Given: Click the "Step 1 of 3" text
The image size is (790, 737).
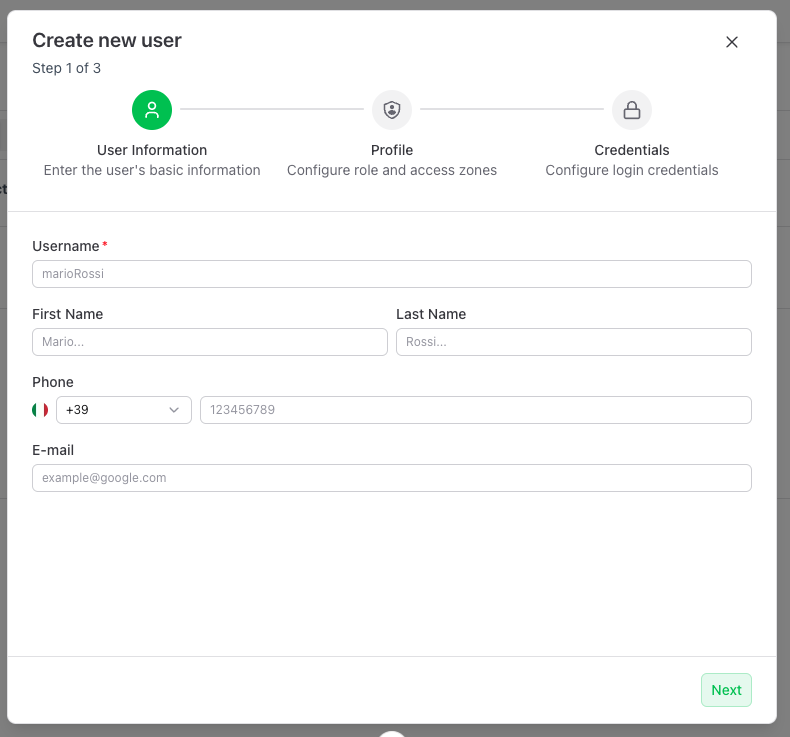Looking at the screenshot, I should tap(66, 68).
